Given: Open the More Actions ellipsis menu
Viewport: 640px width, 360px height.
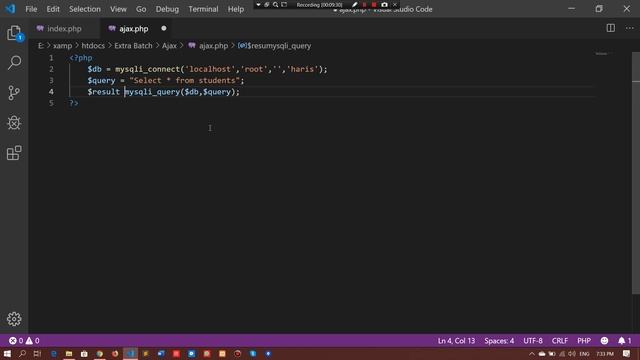Looking at the screenshot, I should pos(630,28).
